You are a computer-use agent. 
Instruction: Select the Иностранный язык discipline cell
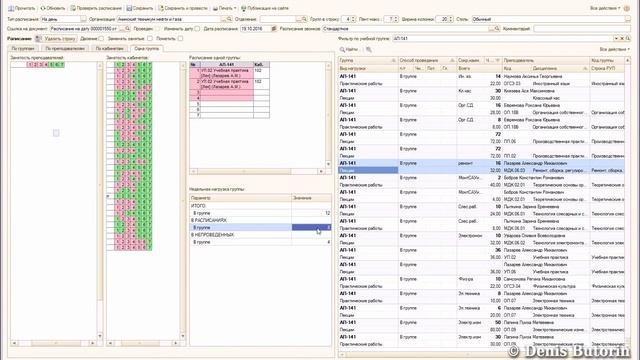coord(560,84)
